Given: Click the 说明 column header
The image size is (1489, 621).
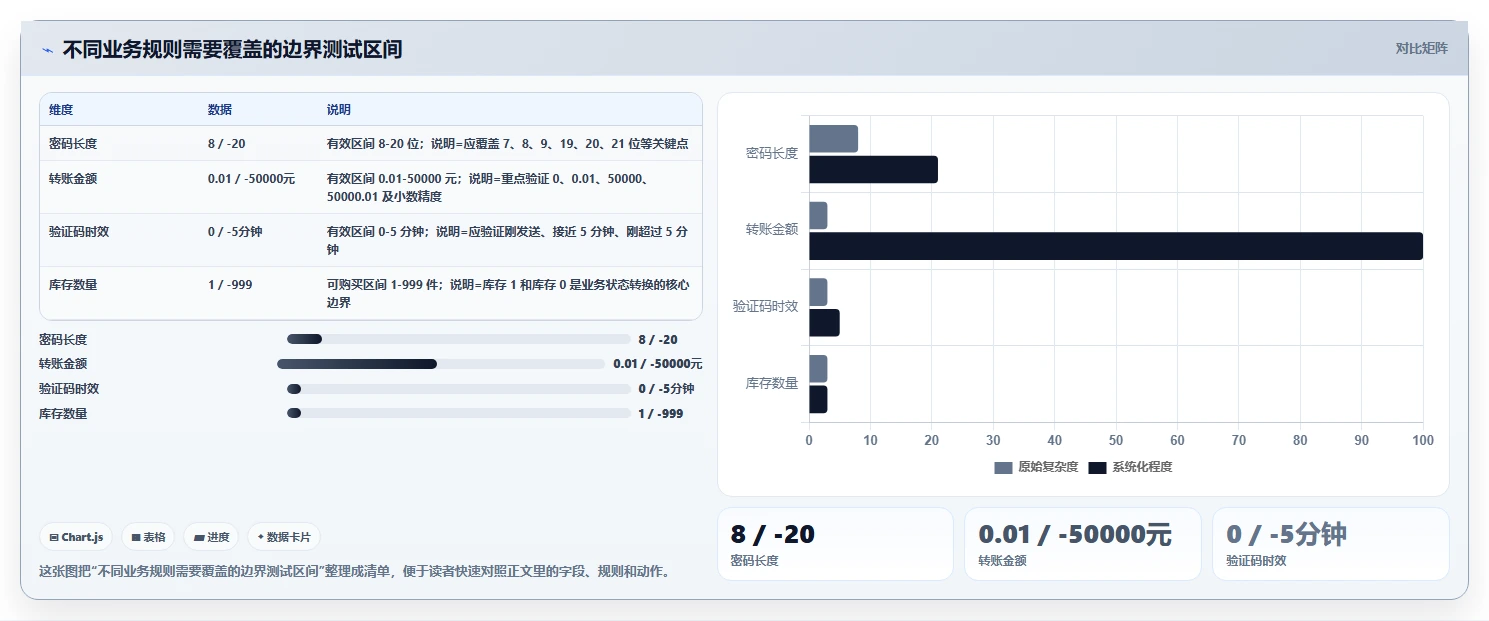Looking at the screenshot, I should tap(339, 109).
